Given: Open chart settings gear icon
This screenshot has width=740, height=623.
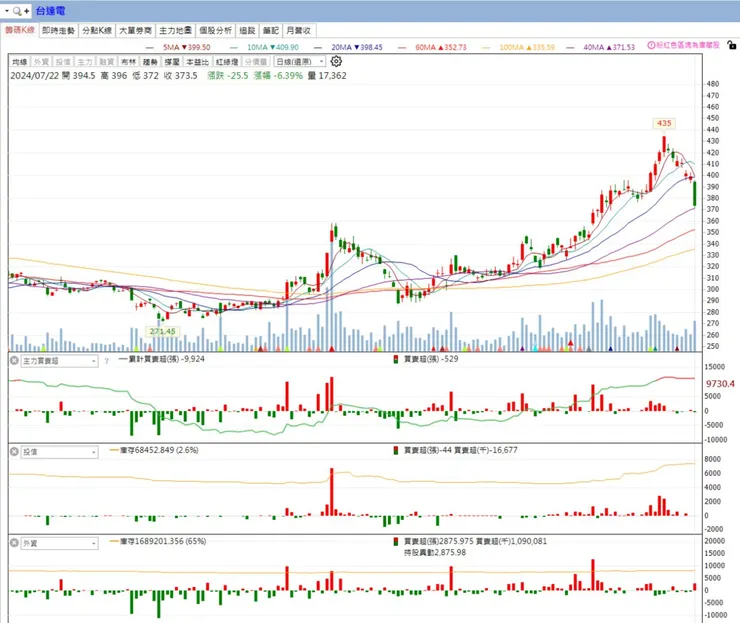Looking at the screenshot, I should point(336,61).
